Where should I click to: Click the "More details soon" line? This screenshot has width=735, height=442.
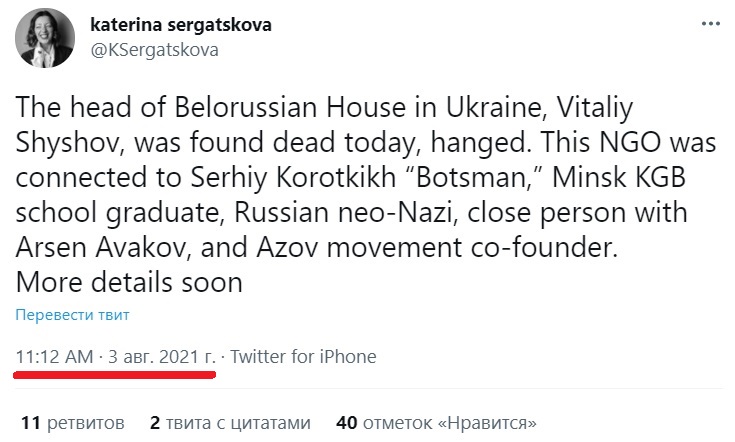tap(129, 282)
